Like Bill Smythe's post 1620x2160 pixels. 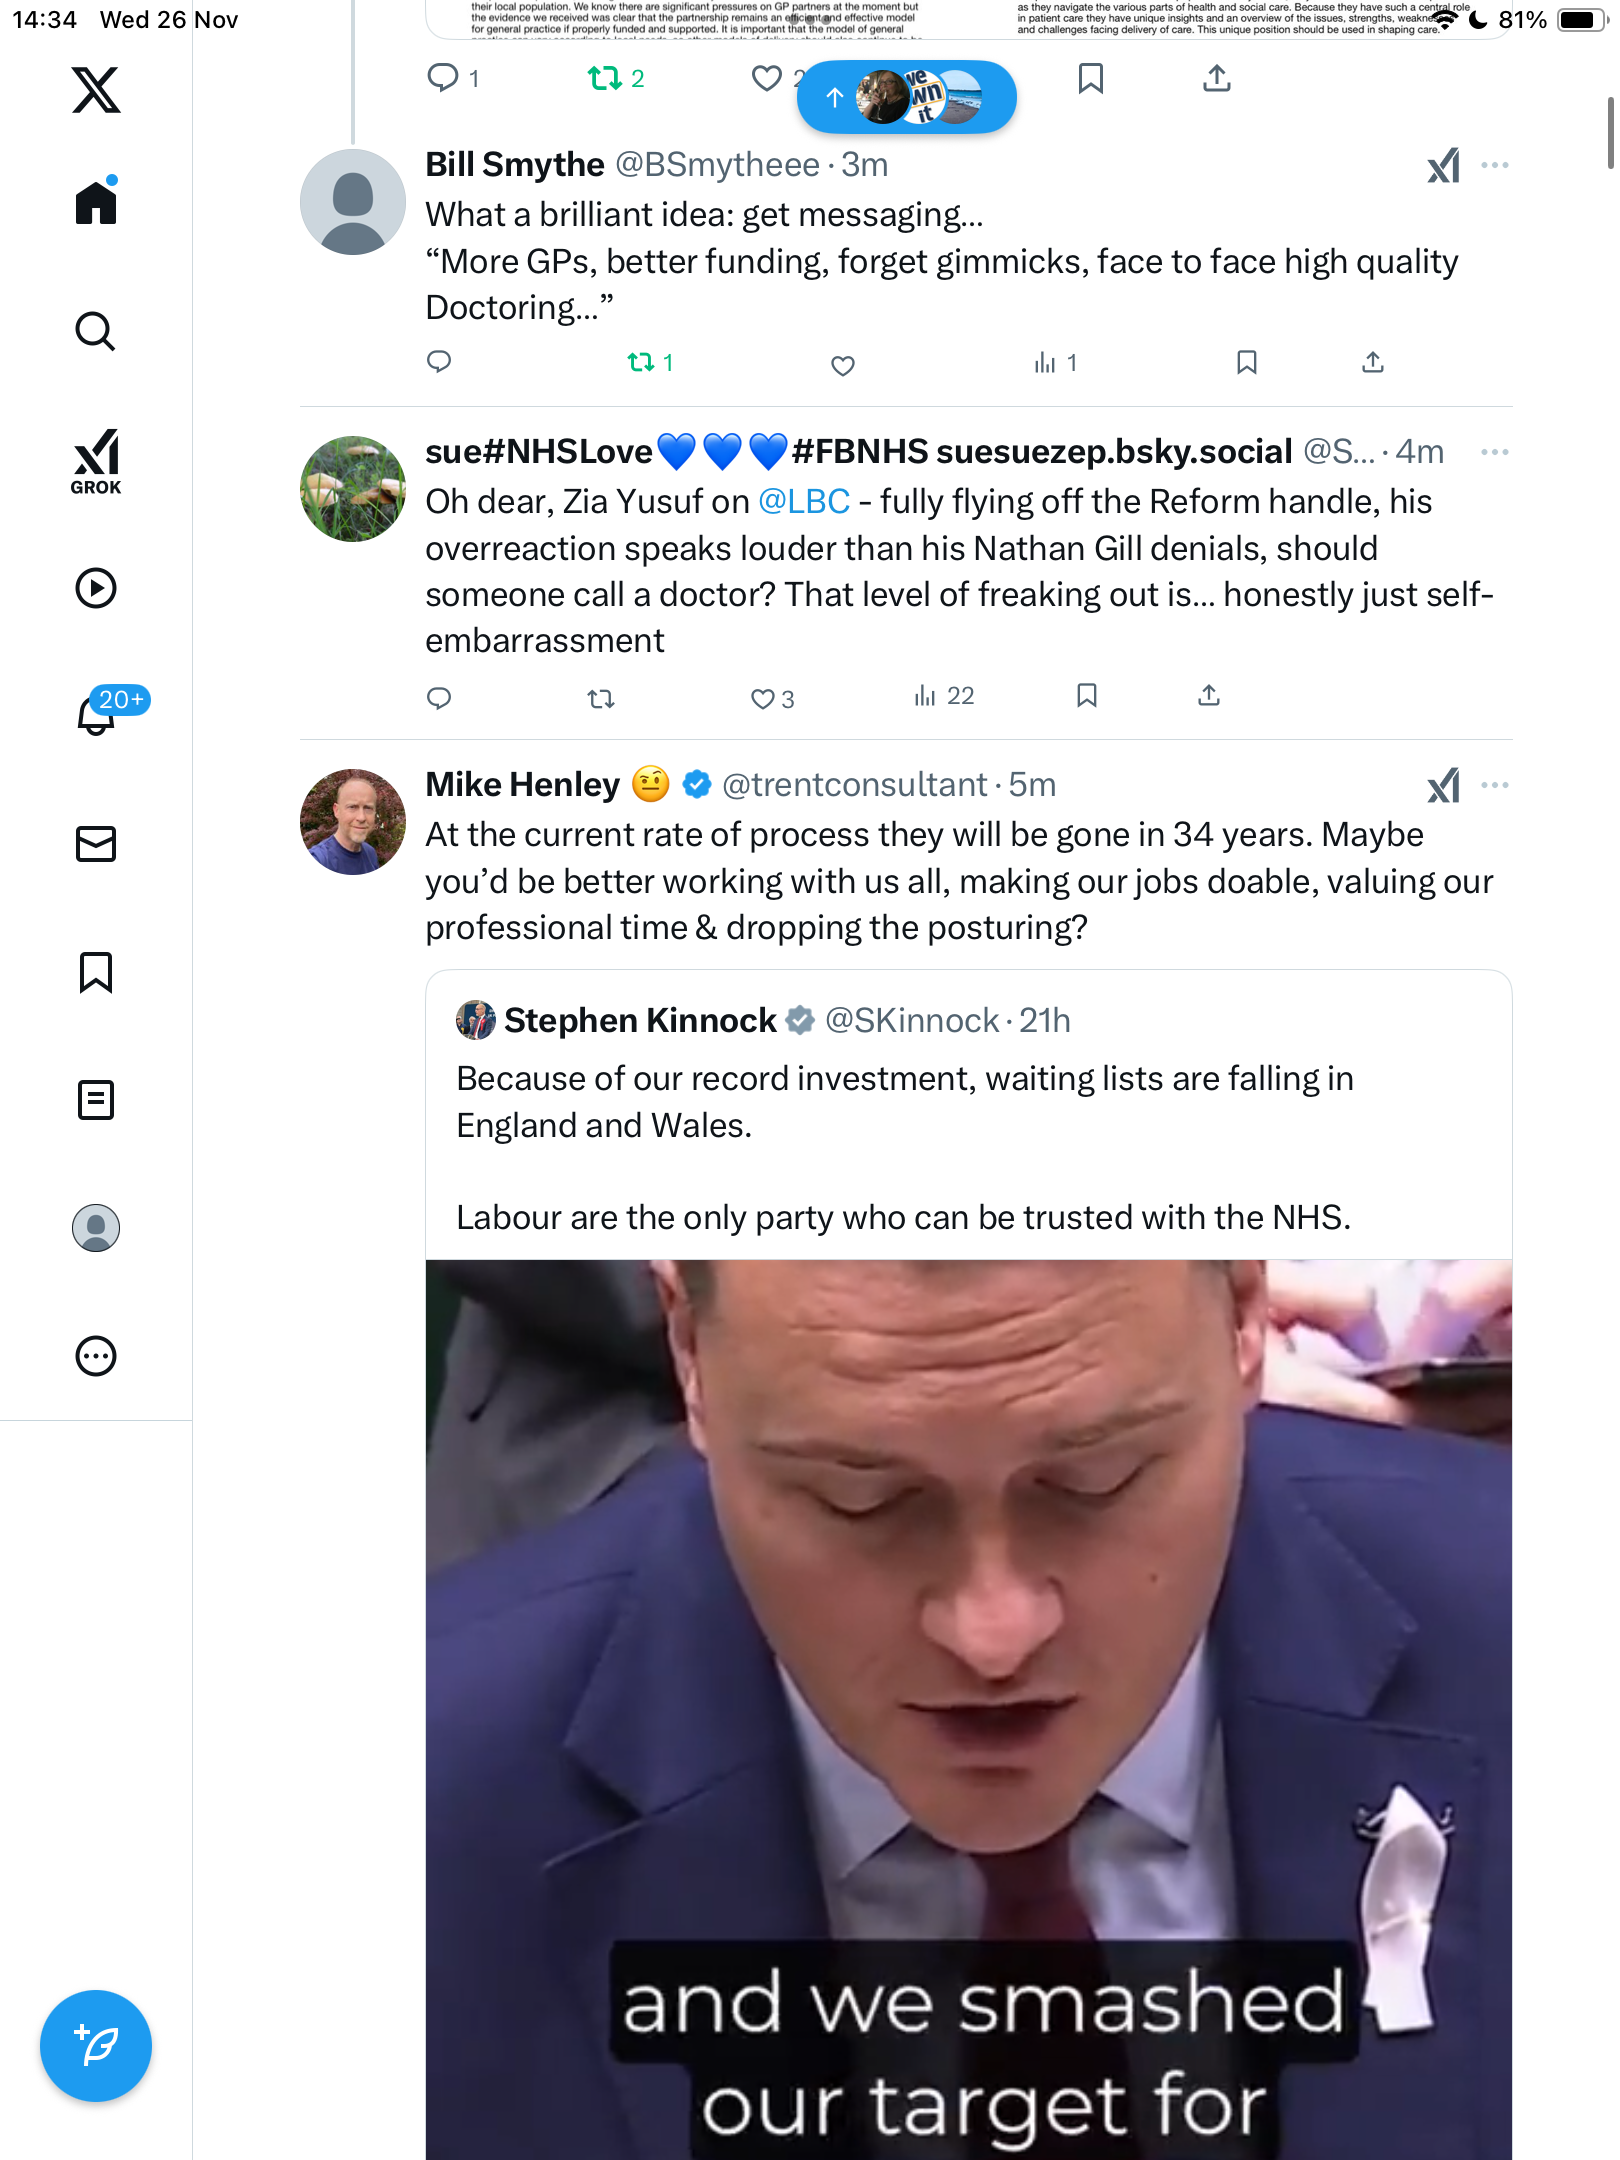tap(843, 365)
